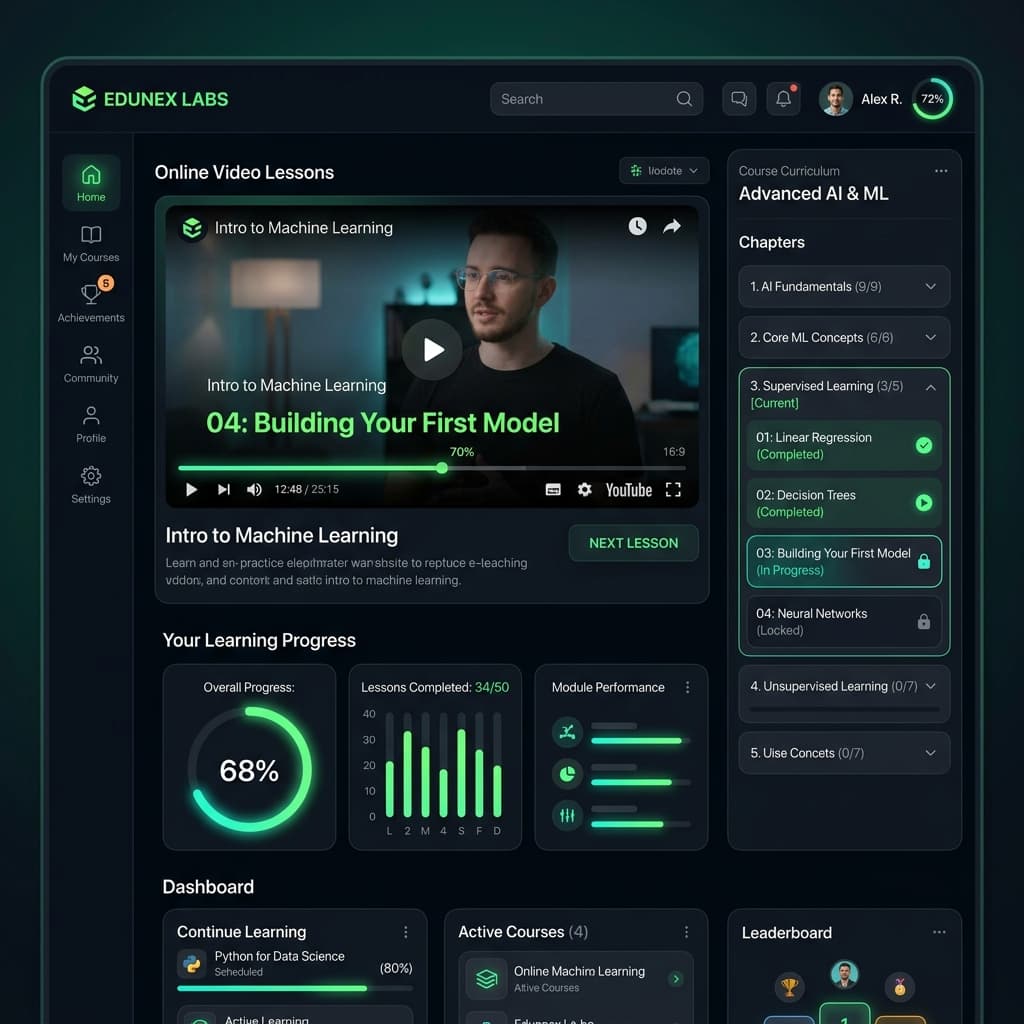
Task: Click Decision Trees play icon
Action: [923, 503]
